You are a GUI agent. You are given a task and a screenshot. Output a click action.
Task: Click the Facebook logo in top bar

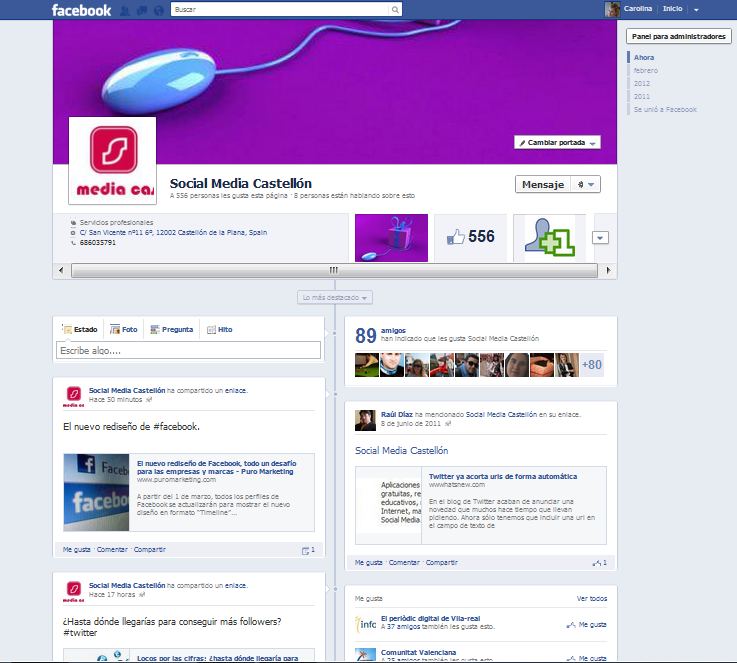(x=81, y=10)
